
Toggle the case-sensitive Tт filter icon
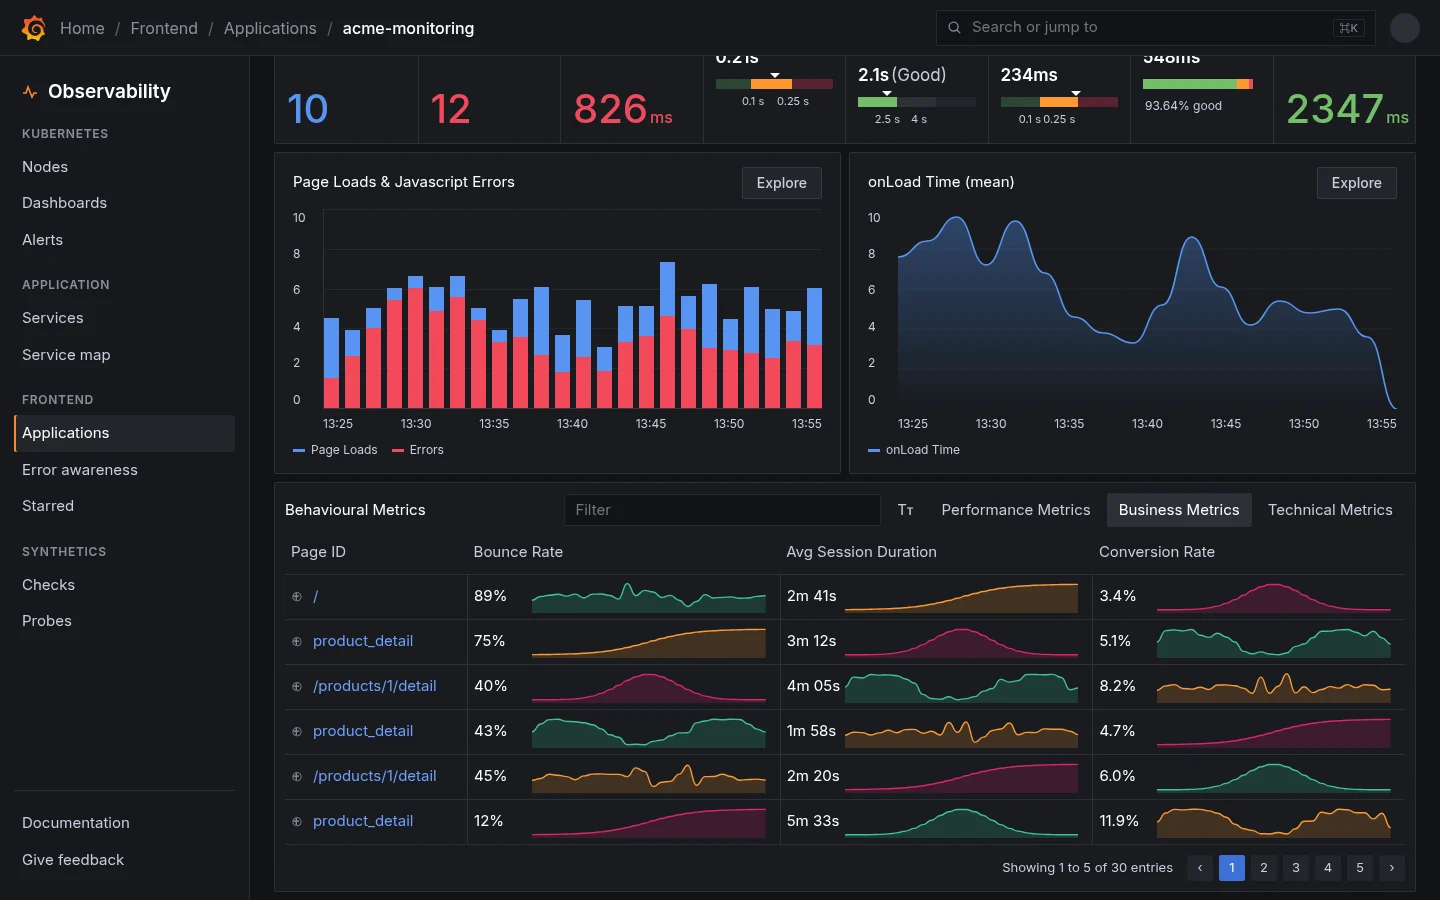tap(906, 510)
